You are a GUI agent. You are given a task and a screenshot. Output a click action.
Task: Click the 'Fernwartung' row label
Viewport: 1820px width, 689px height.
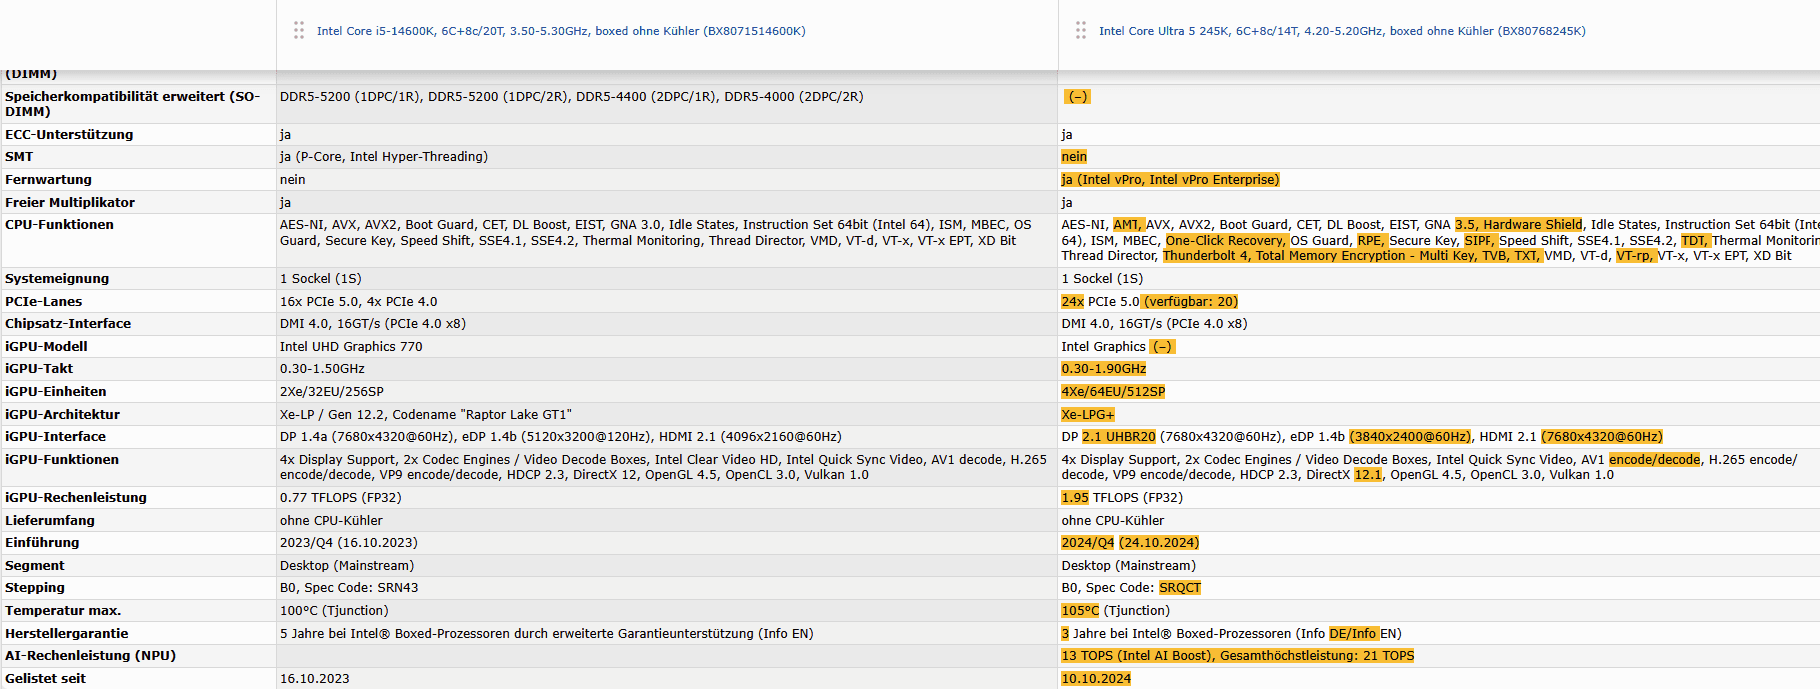tap(48, 180)
